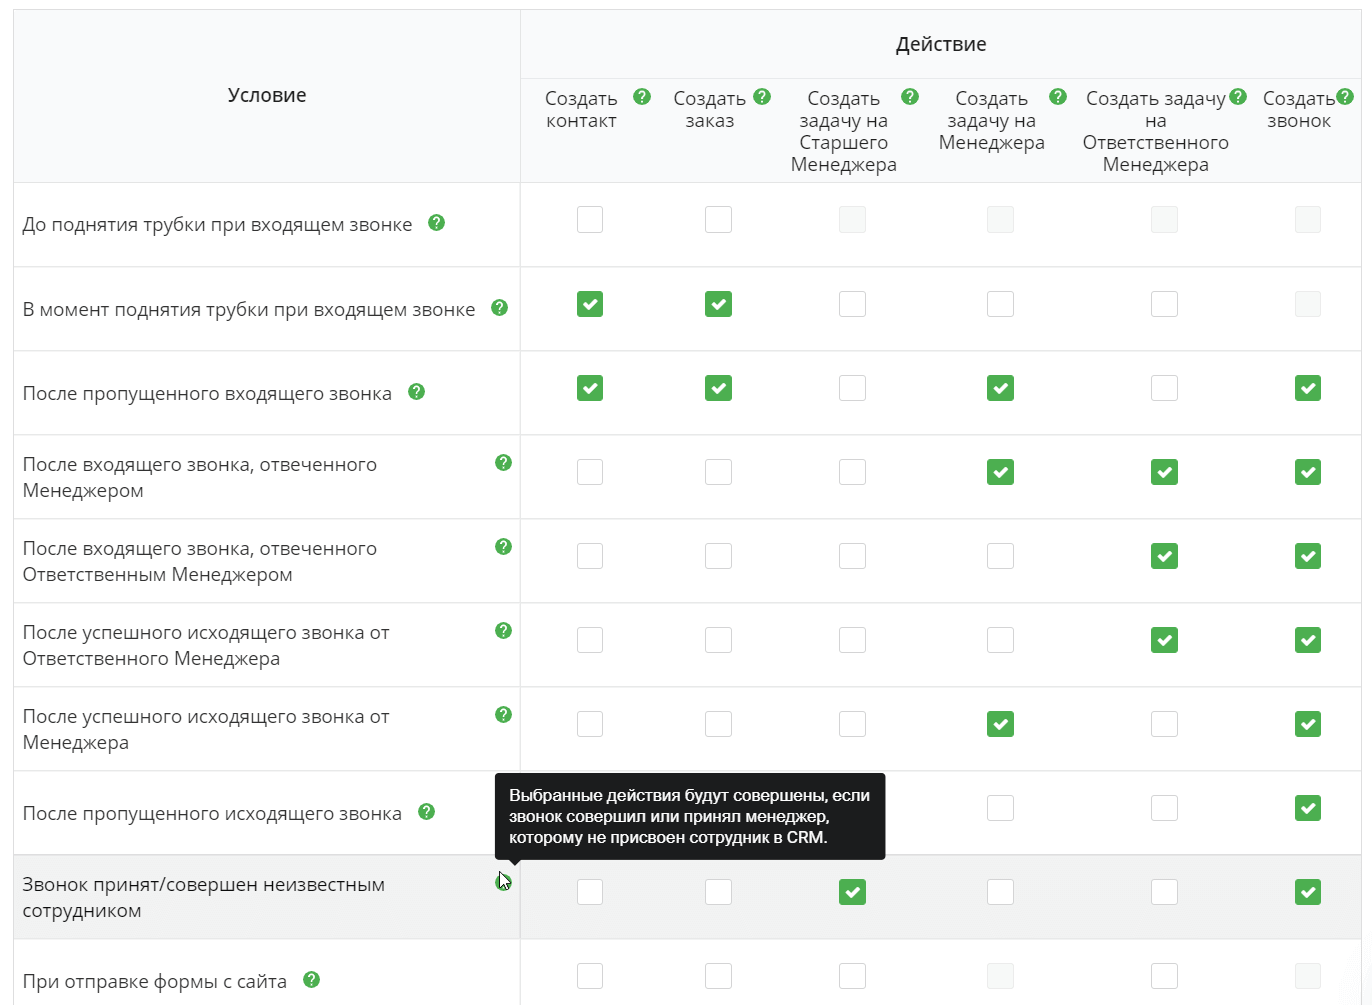Uncheck Ответственного Менеджера task for outgoing call from Ответственного Менеджера

pos(1164,640)
